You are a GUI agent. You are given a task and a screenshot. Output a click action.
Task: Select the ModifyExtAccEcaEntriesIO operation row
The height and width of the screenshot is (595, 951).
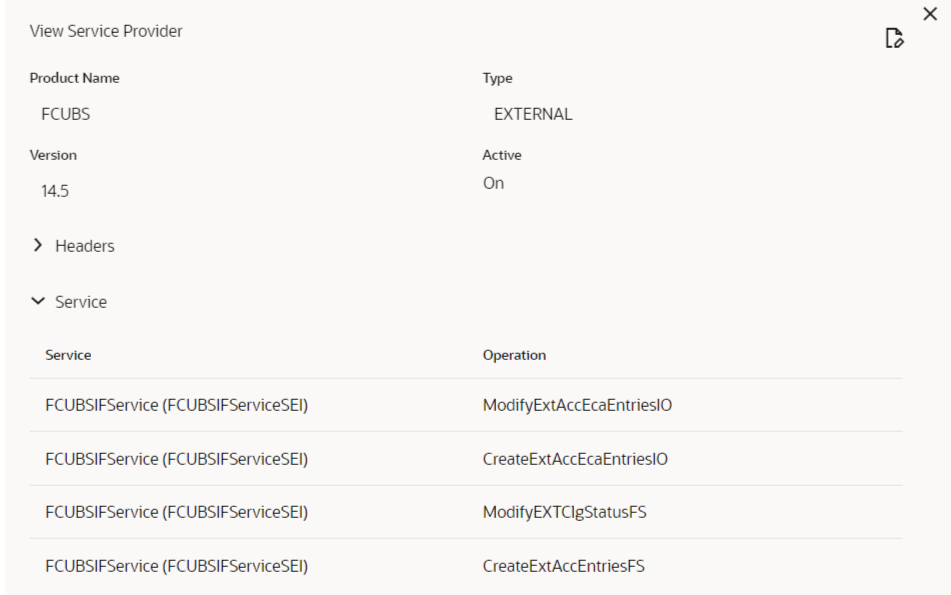(x=466, y=405)
